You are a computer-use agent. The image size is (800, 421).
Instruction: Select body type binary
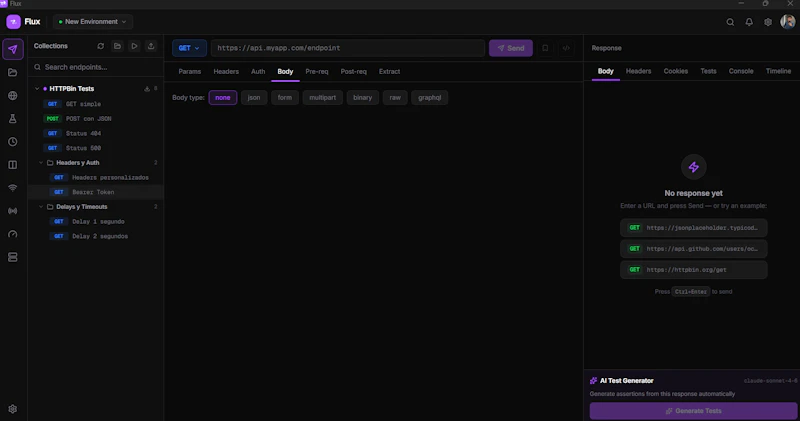[x=362, y=97]
